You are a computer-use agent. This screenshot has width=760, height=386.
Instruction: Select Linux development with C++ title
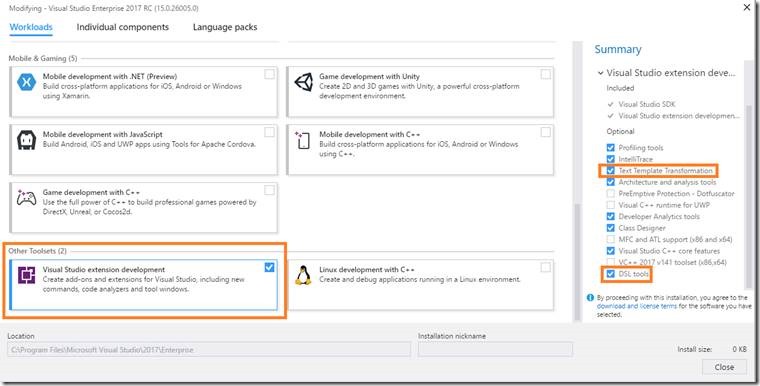click(367, 269)
